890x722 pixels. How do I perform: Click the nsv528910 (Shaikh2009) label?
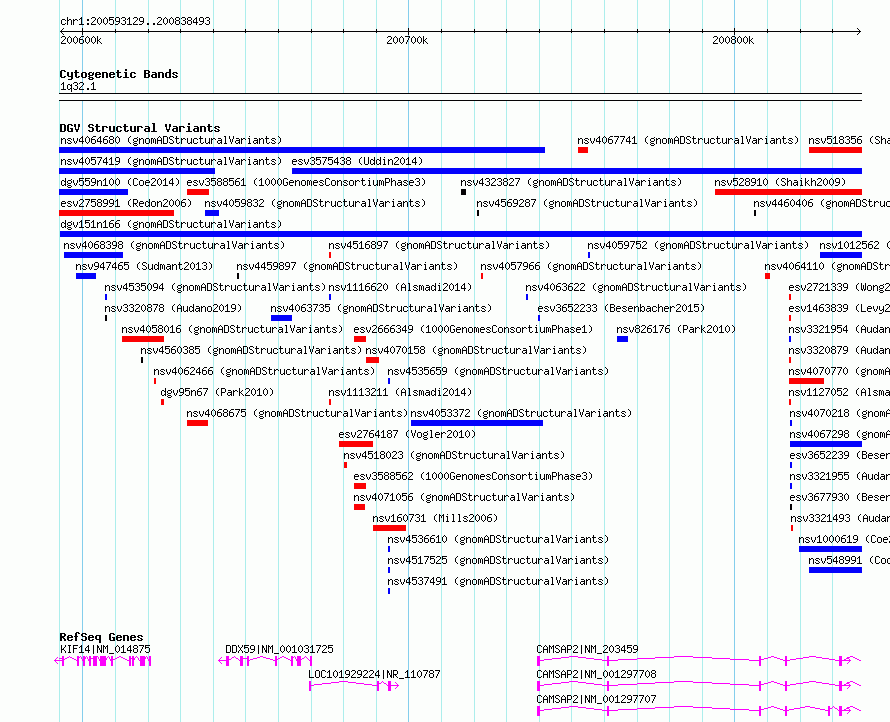780,182
